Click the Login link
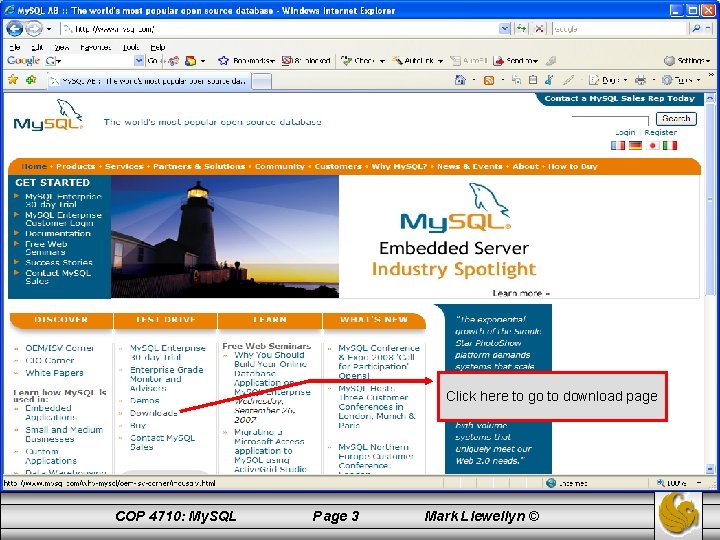The height and width of the screenshot is (540, 720). 625,132
